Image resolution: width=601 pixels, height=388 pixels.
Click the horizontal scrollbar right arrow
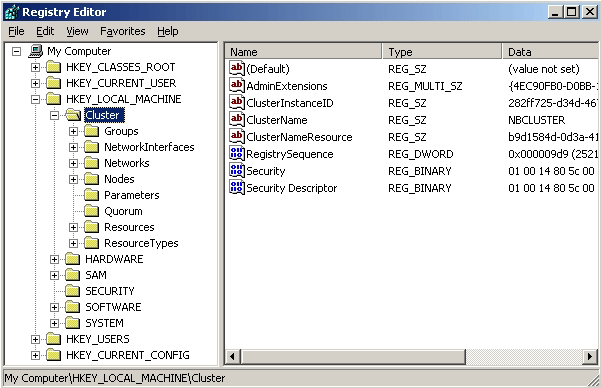pyautogui.click(x=590, y=357)
